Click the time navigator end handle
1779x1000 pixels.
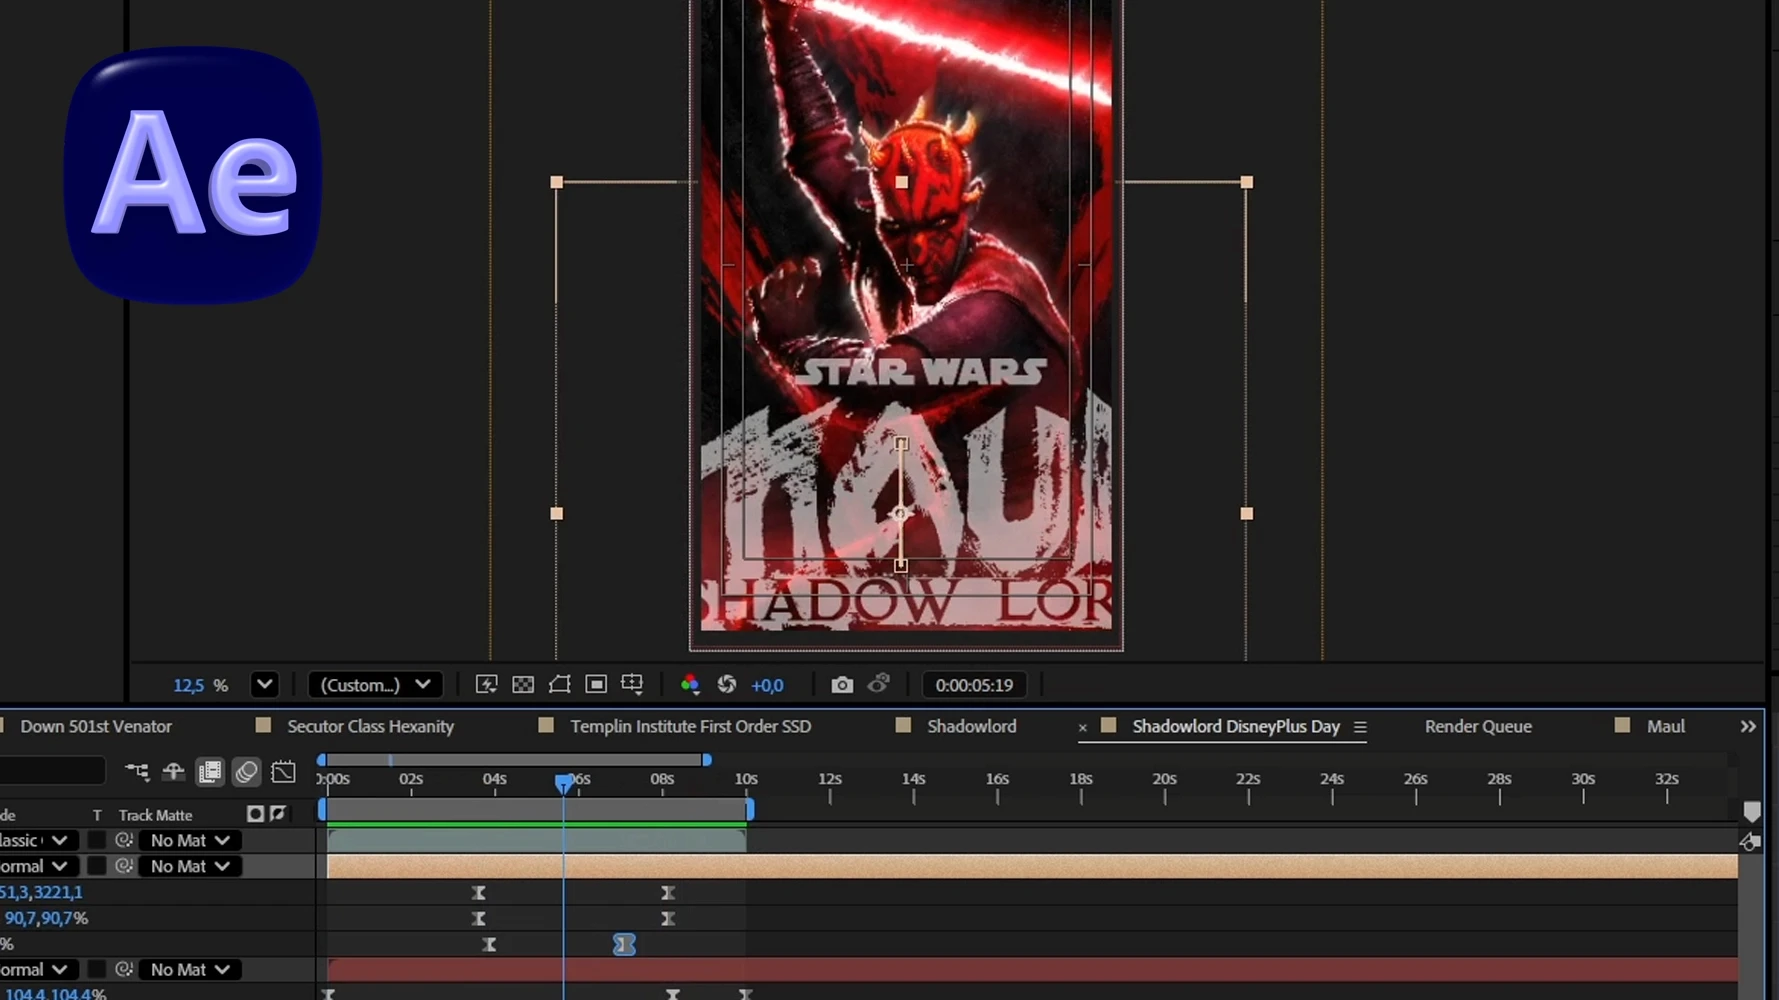(x=707, y=760)
